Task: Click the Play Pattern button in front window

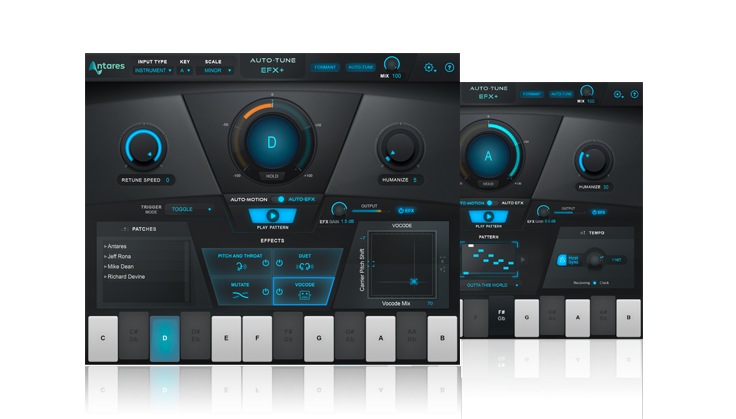Action: tap(273, 216)
